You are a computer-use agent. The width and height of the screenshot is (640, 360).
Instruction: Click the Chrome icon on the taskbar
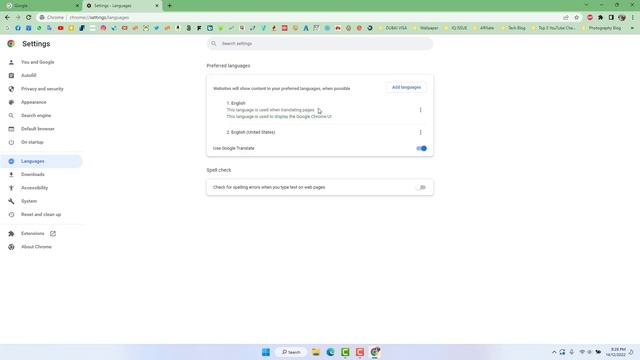pos(375,352)
